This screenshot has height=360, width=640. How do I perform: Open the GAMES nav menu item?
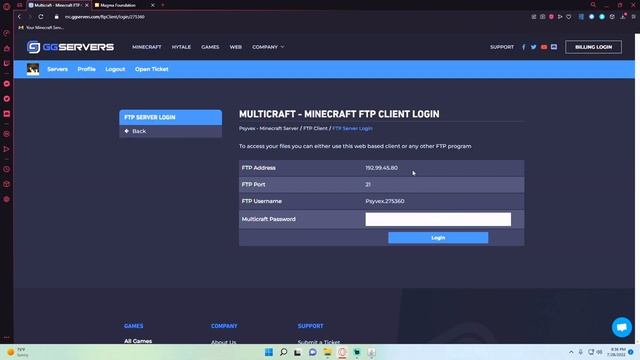coord(210,47)
